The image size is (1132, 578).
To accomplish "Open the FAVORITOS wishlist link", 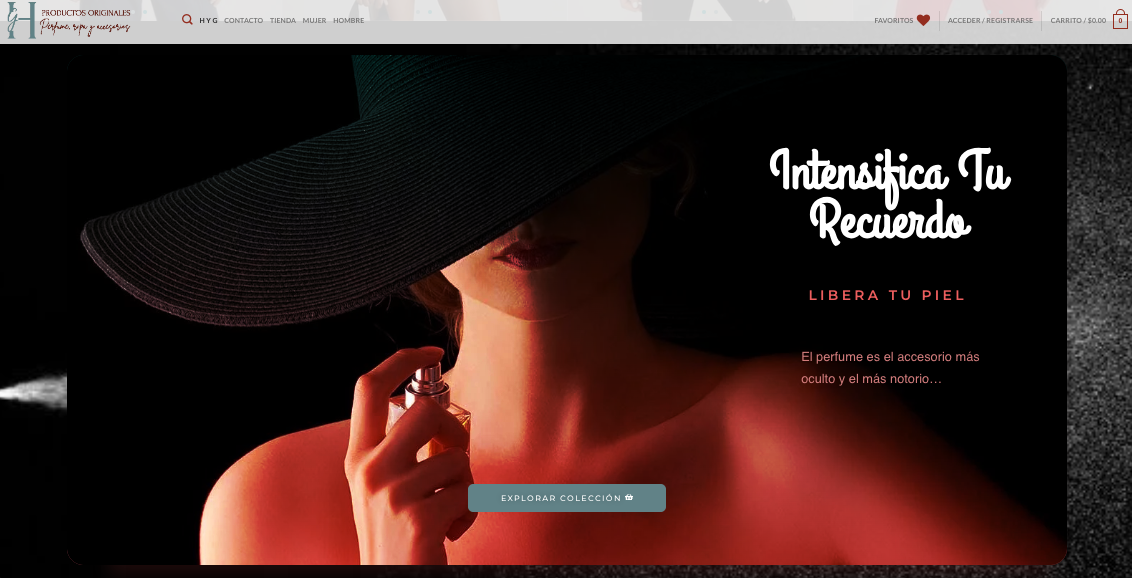I will coord(893,20).
